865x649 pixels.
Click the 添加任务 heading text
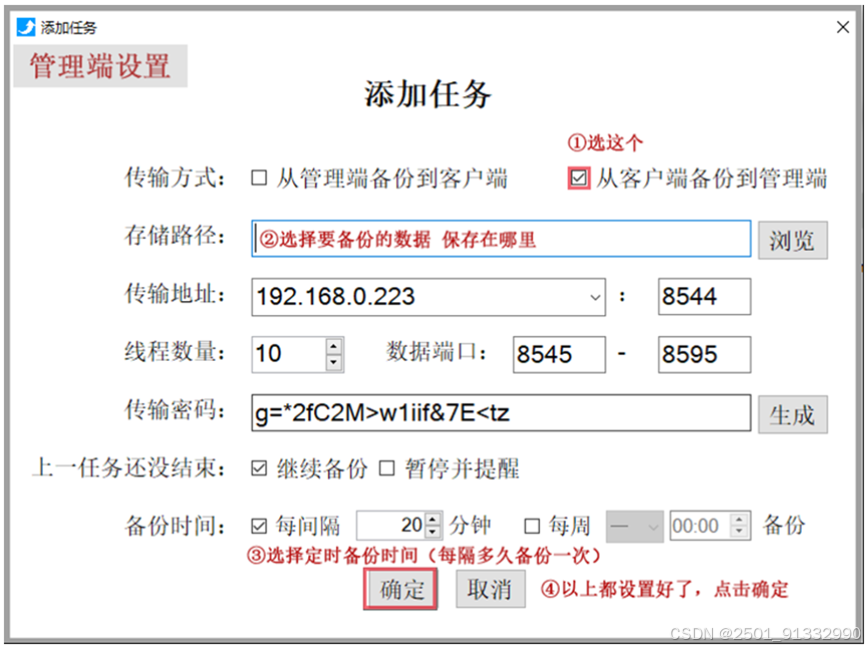[428, 94]
